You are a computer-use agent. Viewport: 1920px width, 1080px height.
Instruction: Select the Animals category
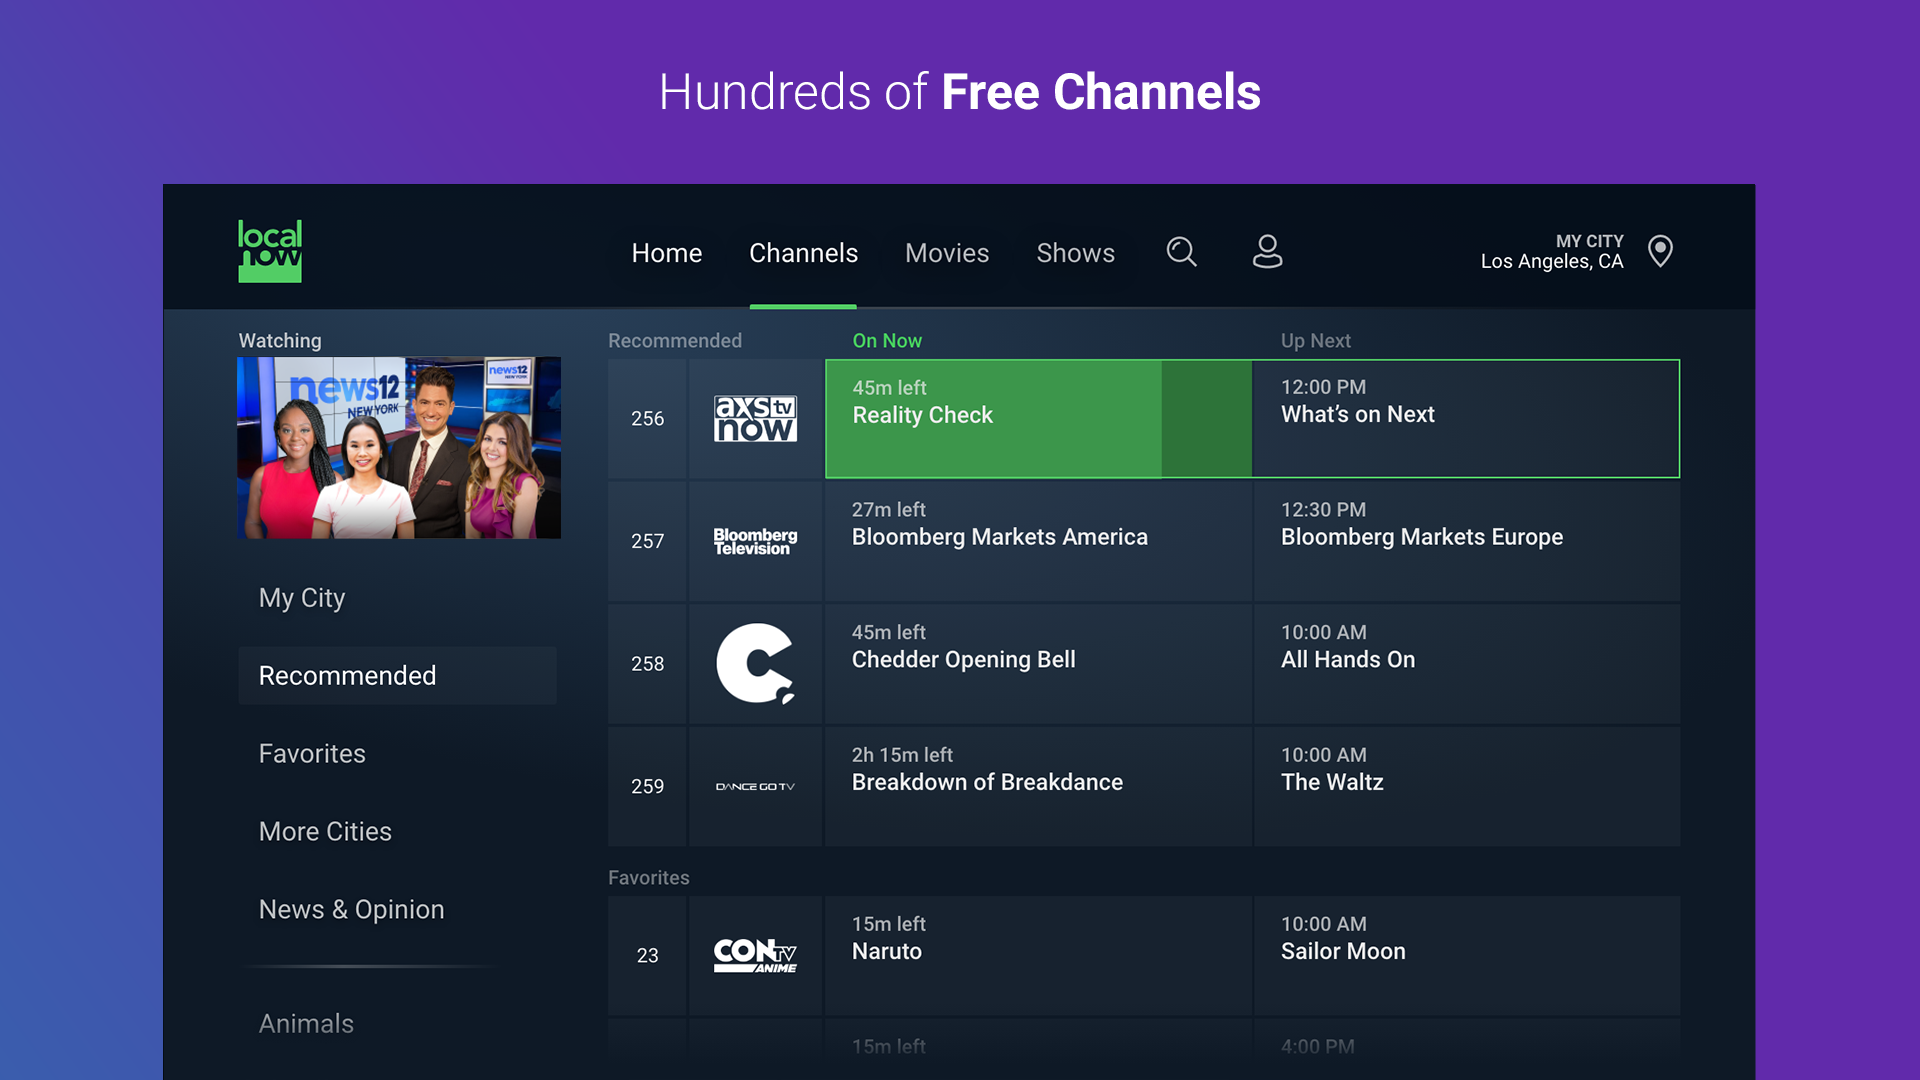306,1023
